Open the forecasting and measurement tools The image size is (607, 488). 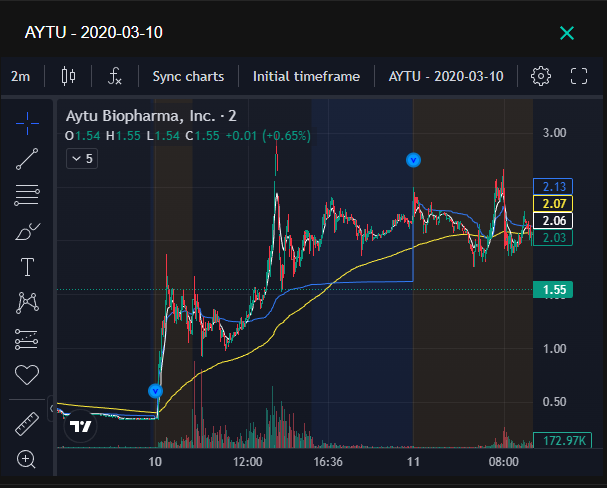26,339
